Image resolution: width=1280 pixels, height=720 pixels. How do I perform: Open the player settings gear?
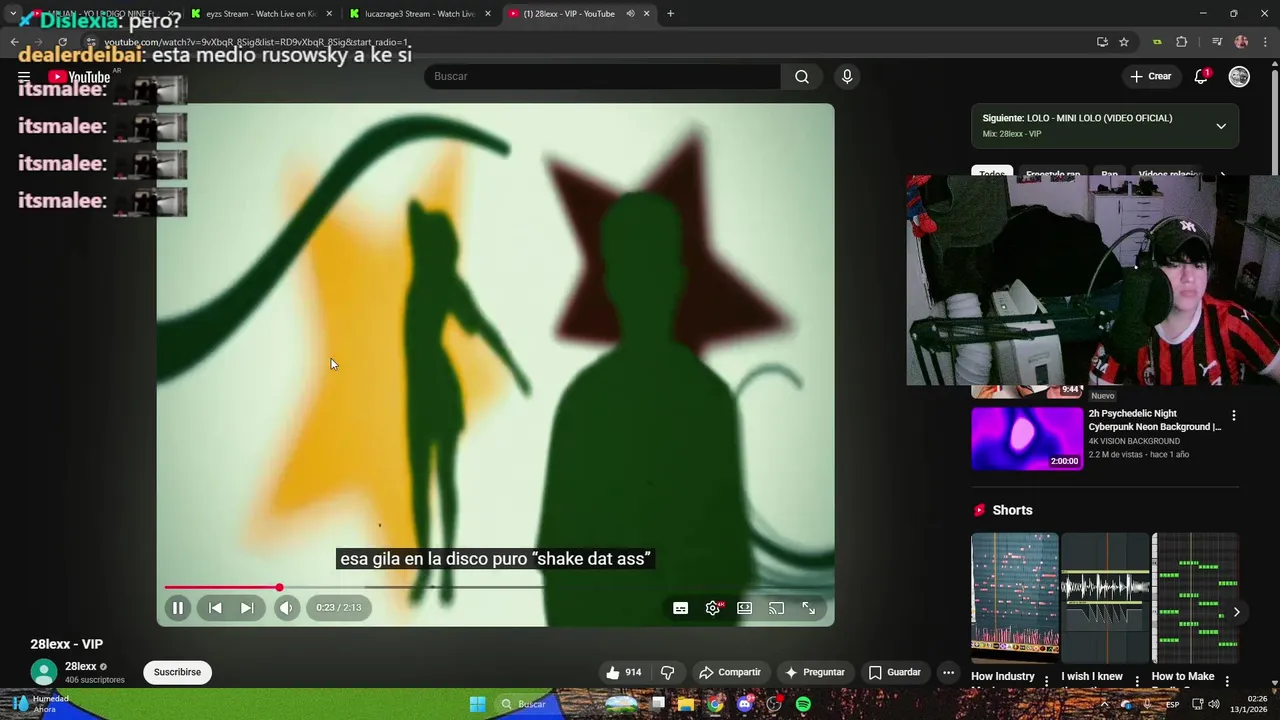[x=713, y=608]
